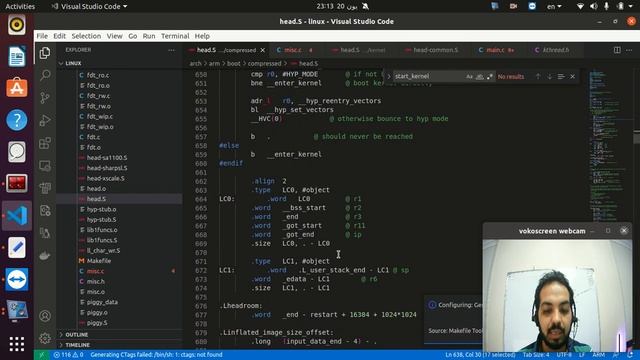
Task: Open the Explorer view in activity bar
Action: click(45, 53)
